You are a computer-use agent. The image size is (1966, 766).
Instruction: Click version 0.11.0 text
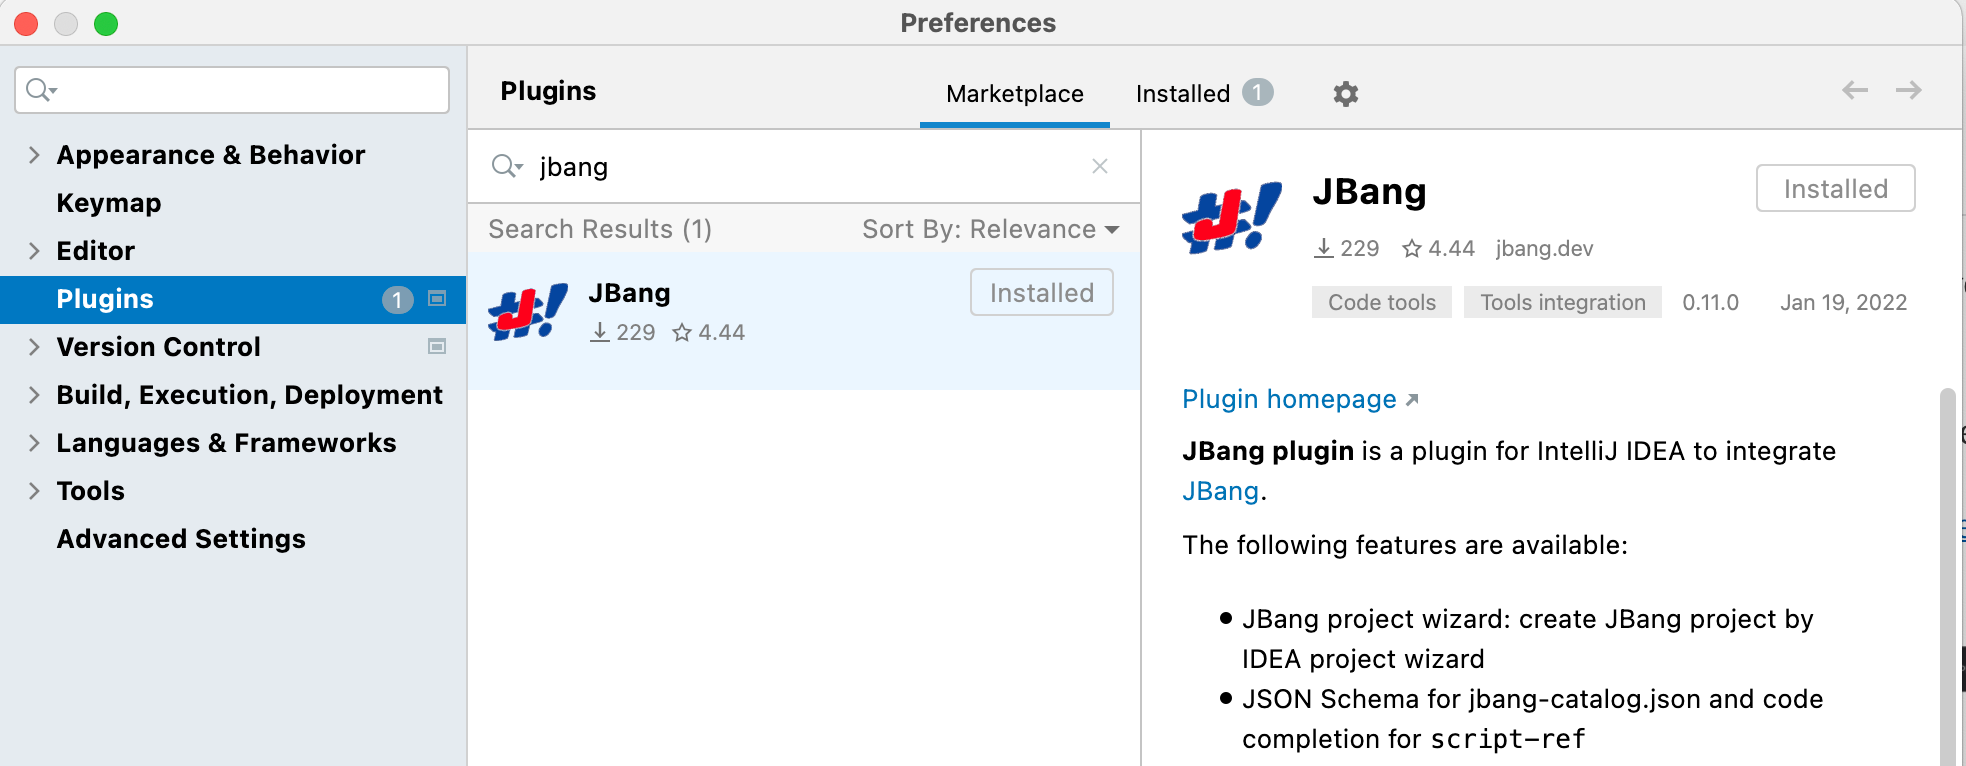click(1710, 302)
